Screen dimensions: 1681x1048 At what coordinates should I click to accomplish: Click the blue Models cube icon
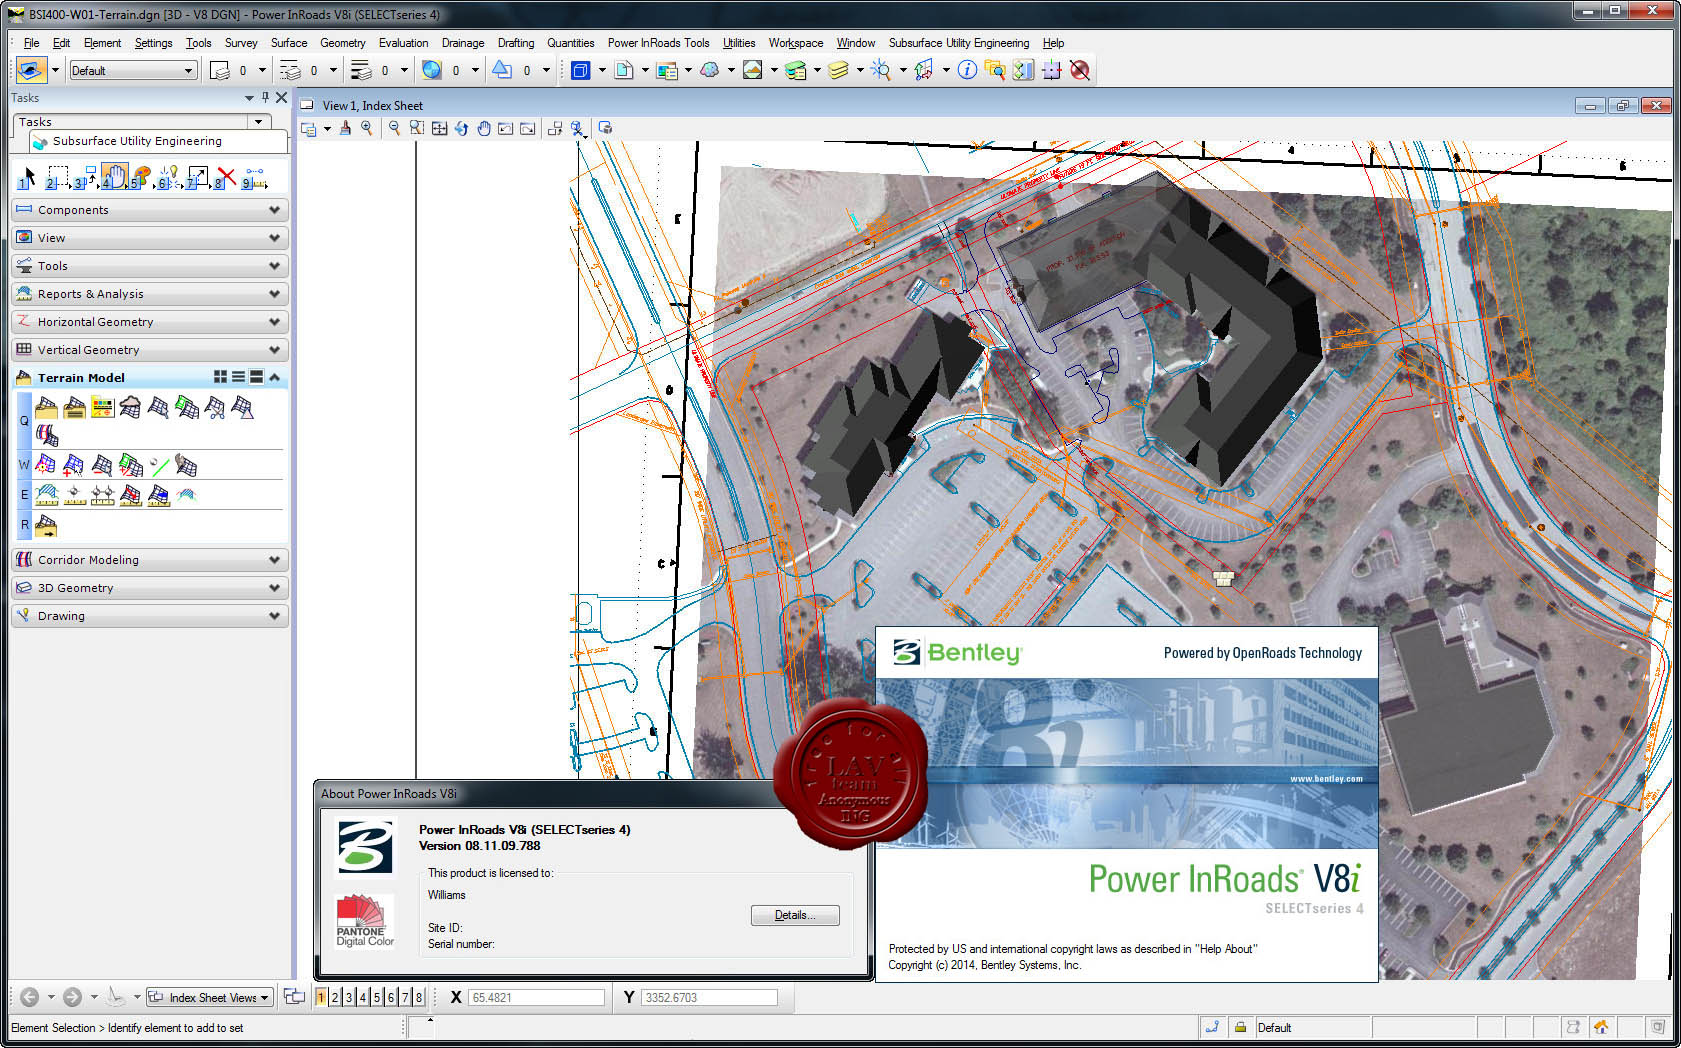581,70
